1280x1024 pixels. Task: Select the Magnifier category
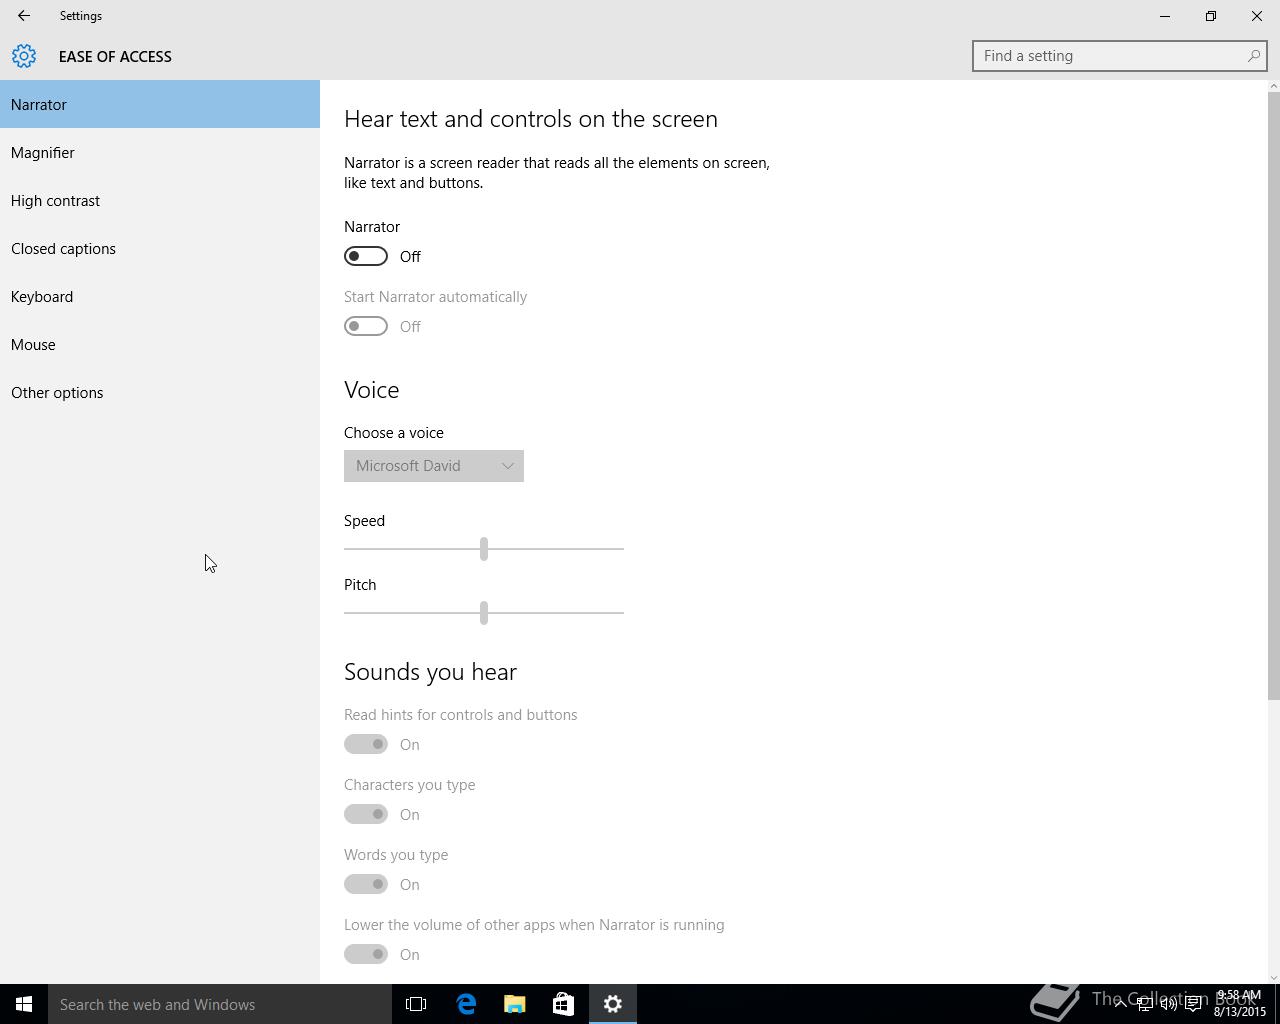coord(160,152)
